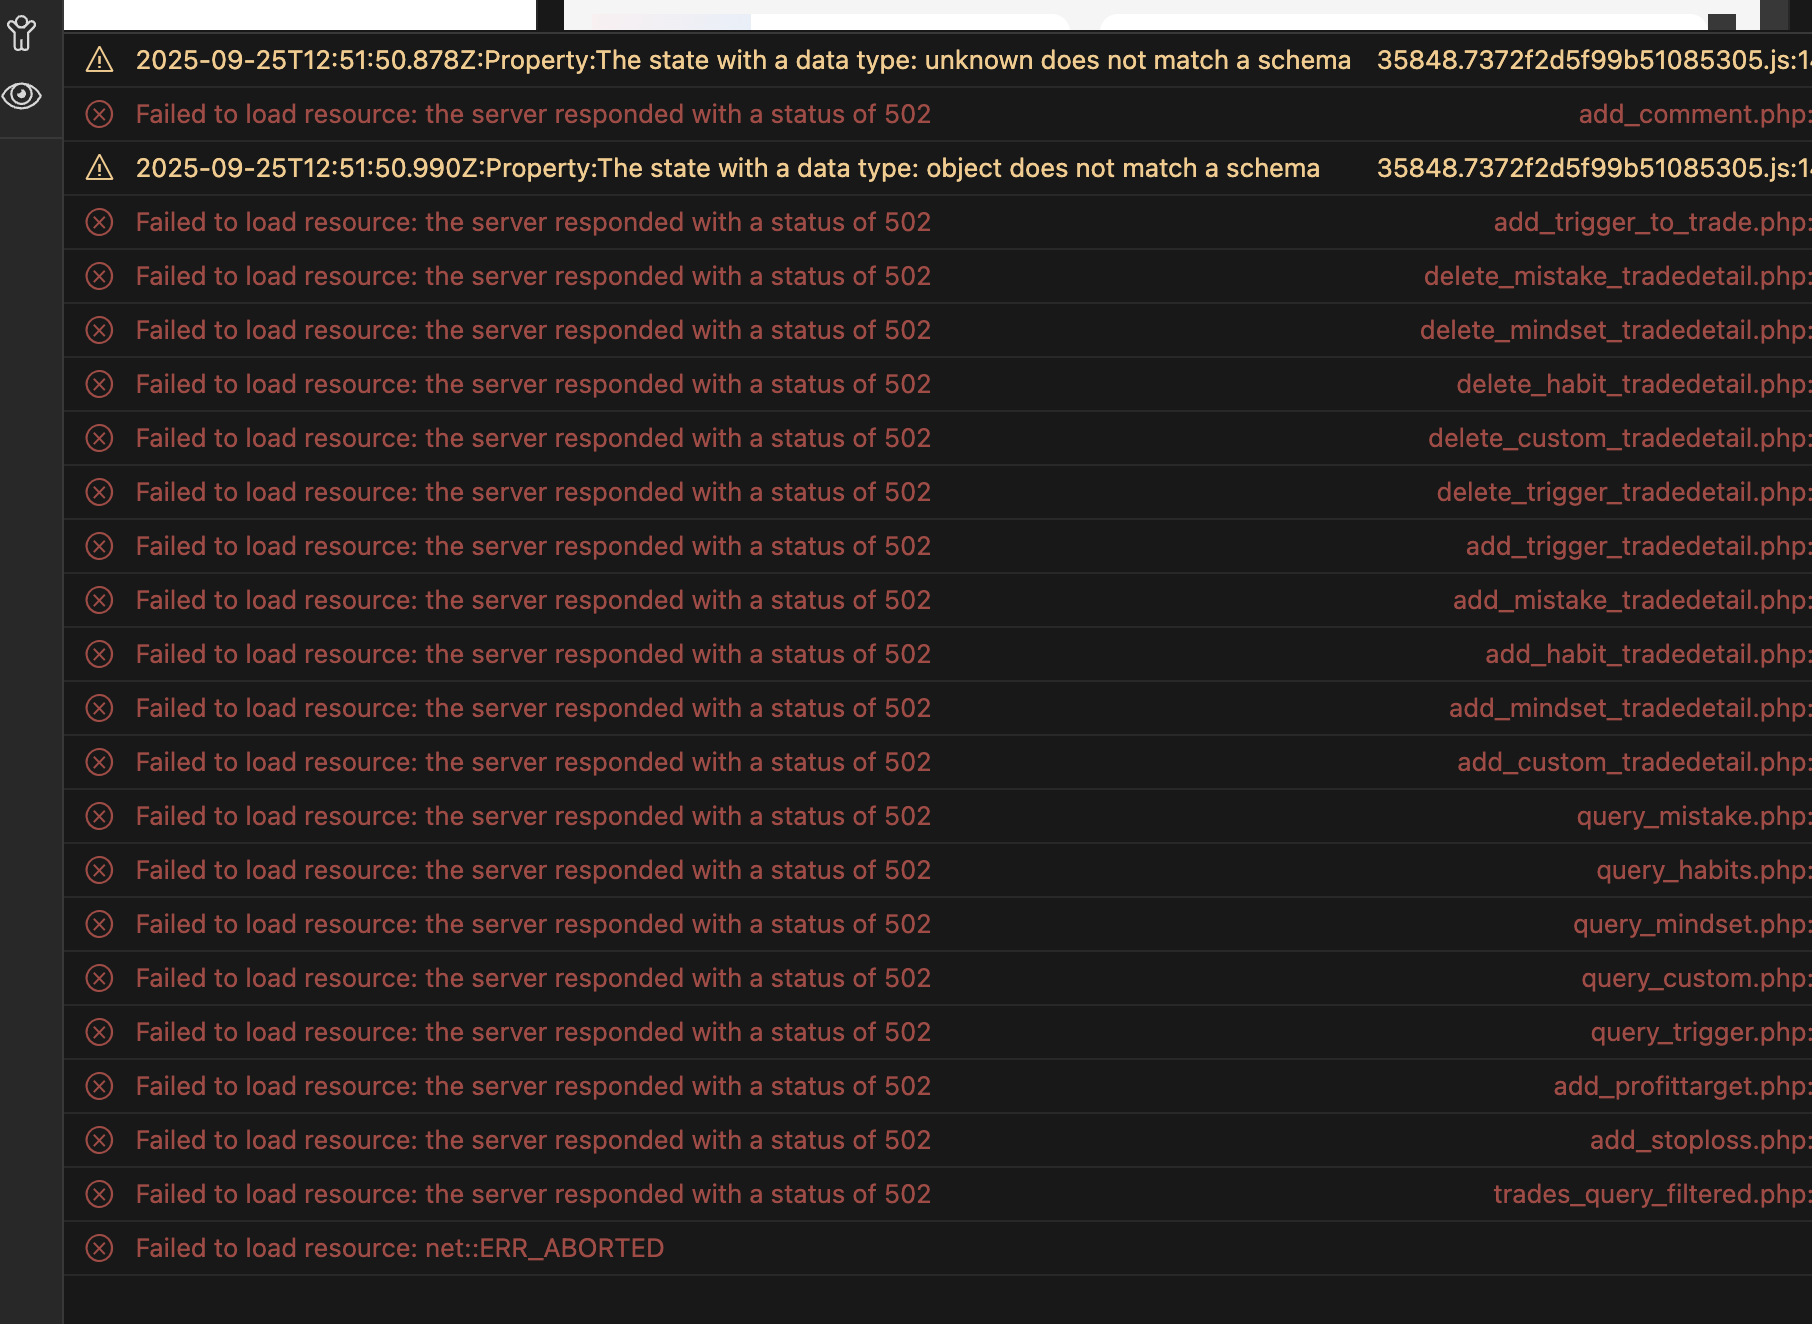1812x1324 pixels.
Task: Select the "data type: object" schema warning text
Action: click(727, 169)
